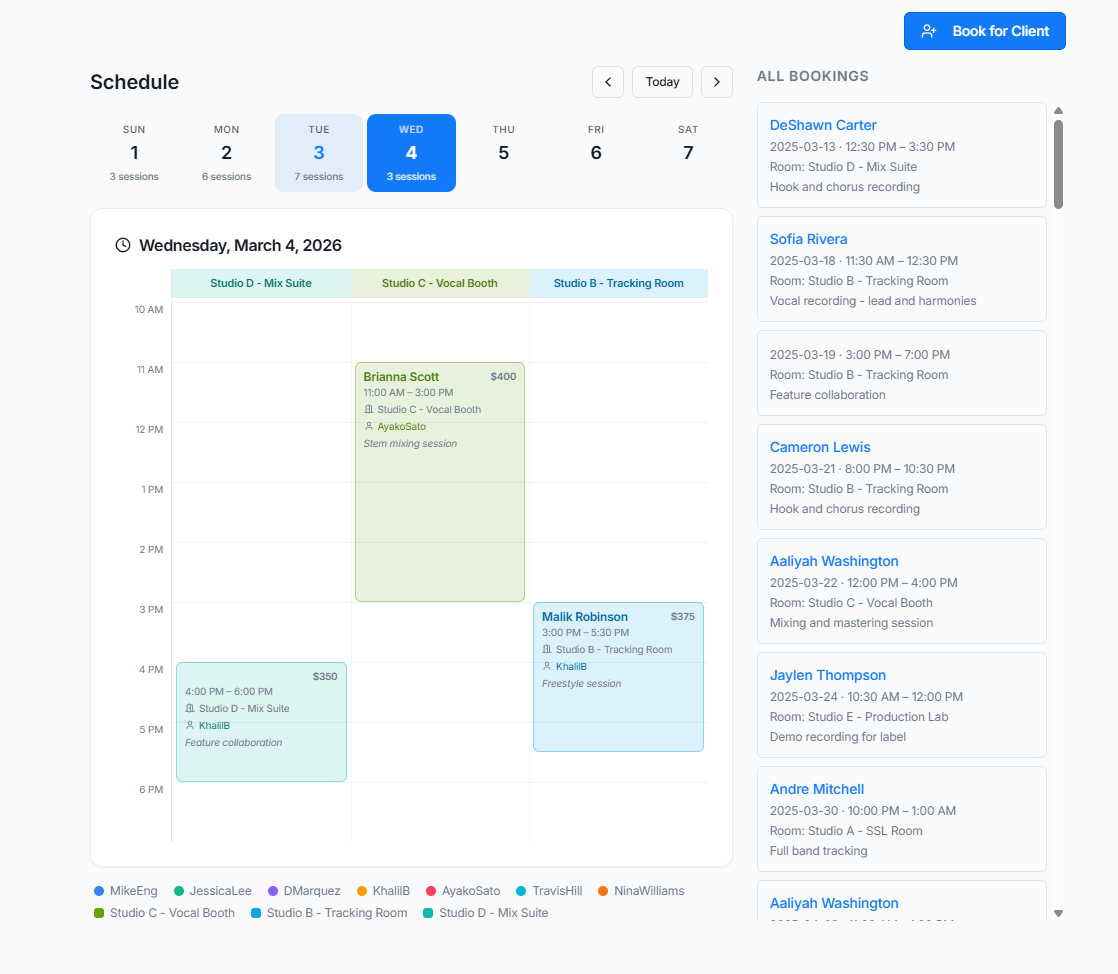This screenshot has height=974, width=1118.
Task: Click the DMarquez purple legend dot
Action: (x=273, y=891)
